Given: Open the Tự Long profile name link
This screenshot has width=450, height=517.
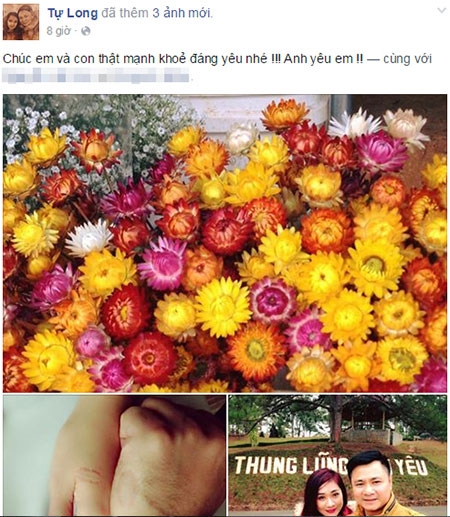Looking at the screenshot, I should [73, 13].
